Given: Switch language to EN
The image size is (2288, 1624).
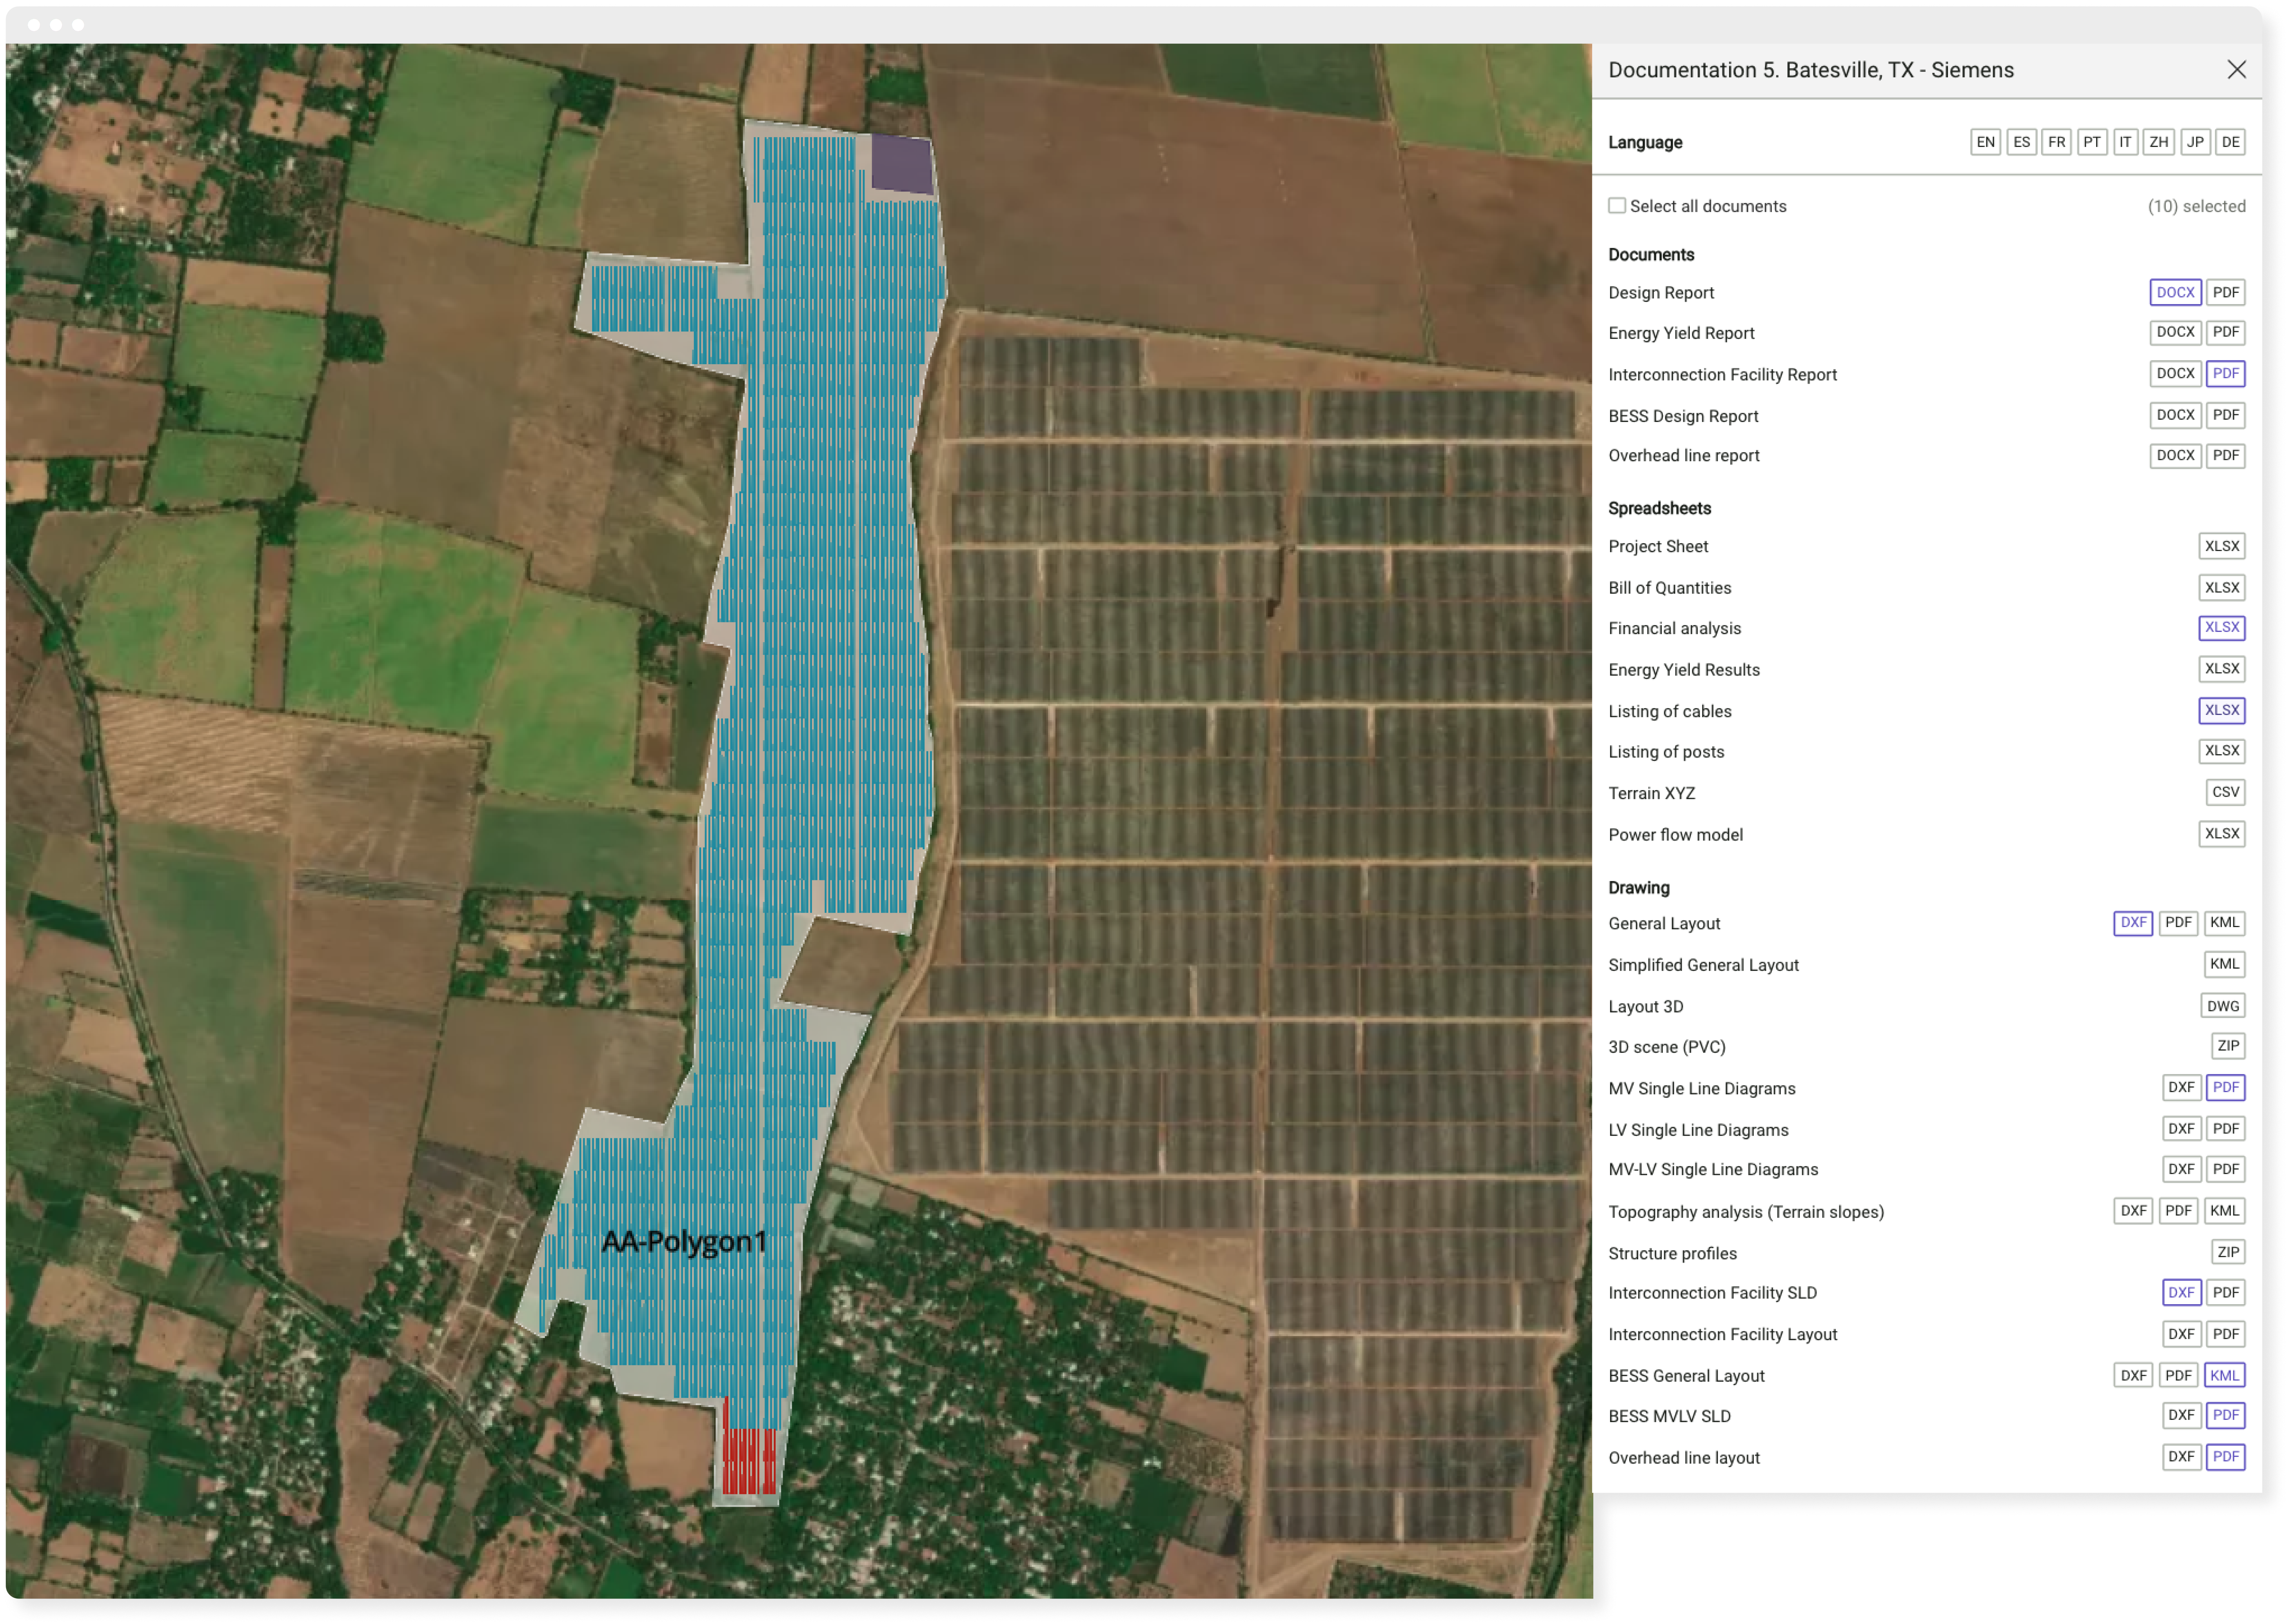Looking at the screenshot, I should coord(1985,142).
